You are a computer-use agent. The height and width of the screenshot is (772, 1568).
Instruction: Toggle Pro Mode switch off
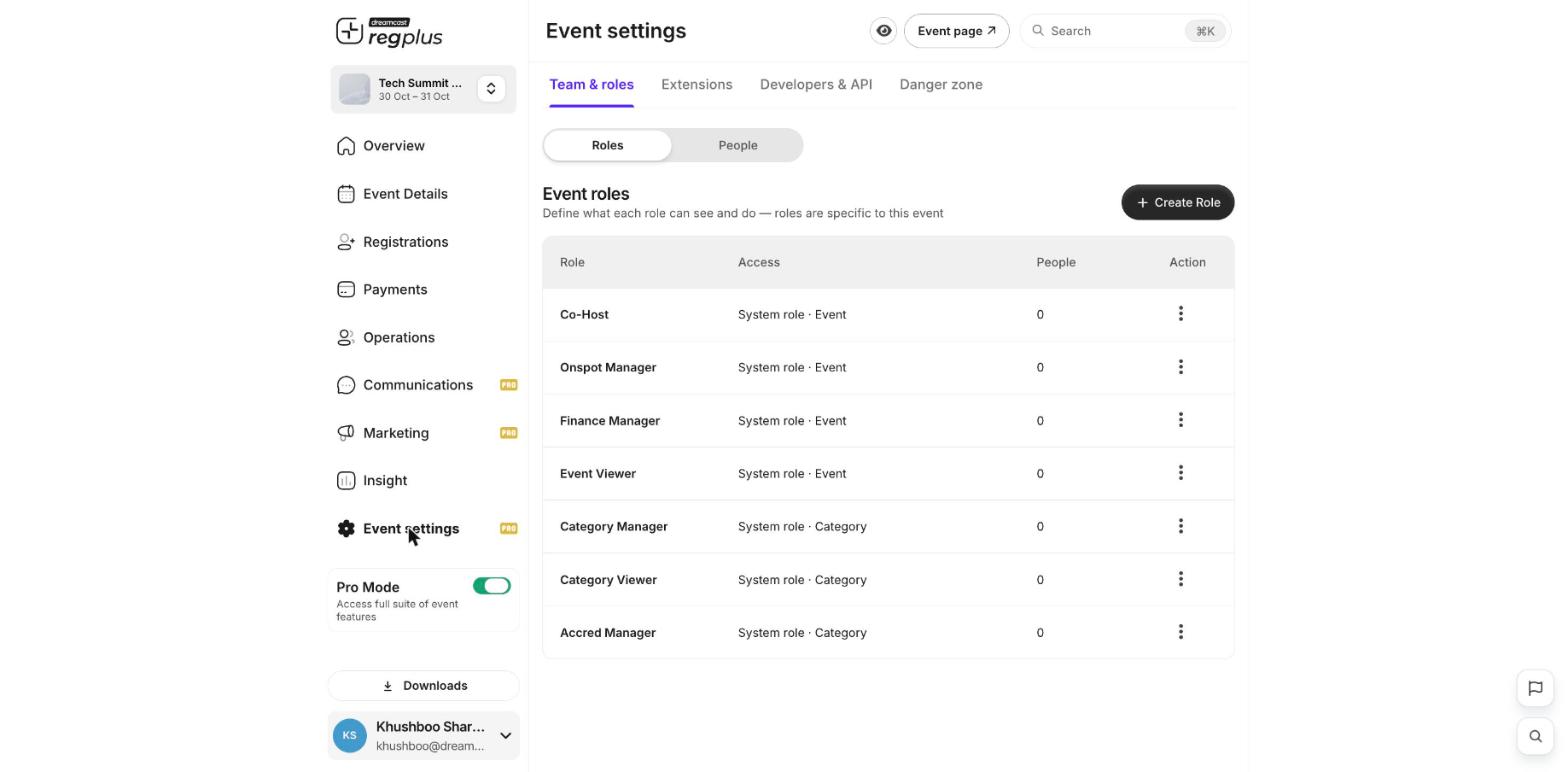pos(492,586)
